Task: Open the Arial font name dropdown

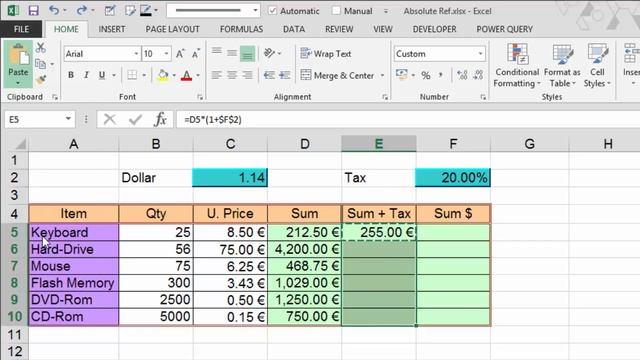Action: pos(136,54)
